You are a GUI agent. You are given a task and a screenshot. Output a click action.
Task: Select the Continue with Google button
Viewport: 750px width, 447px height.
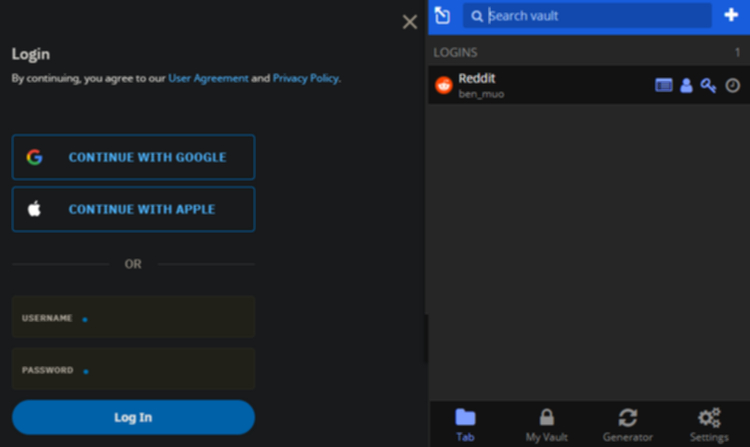coord(133,157)
